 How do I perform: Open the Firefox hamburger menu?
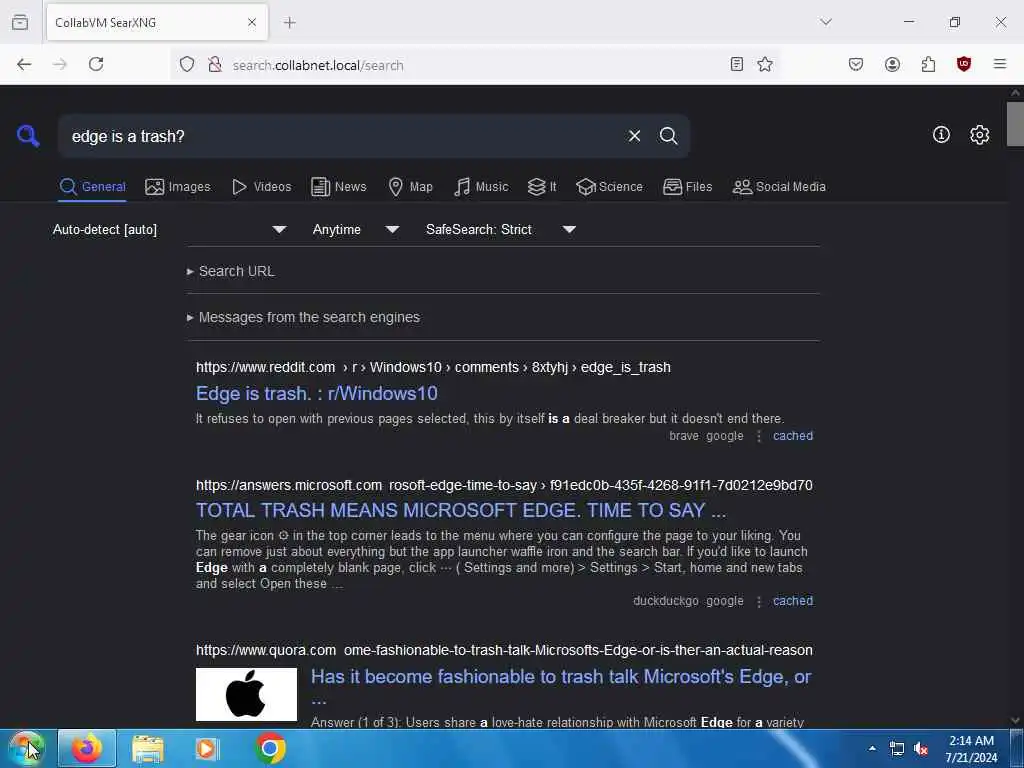tap(1000, 64)
